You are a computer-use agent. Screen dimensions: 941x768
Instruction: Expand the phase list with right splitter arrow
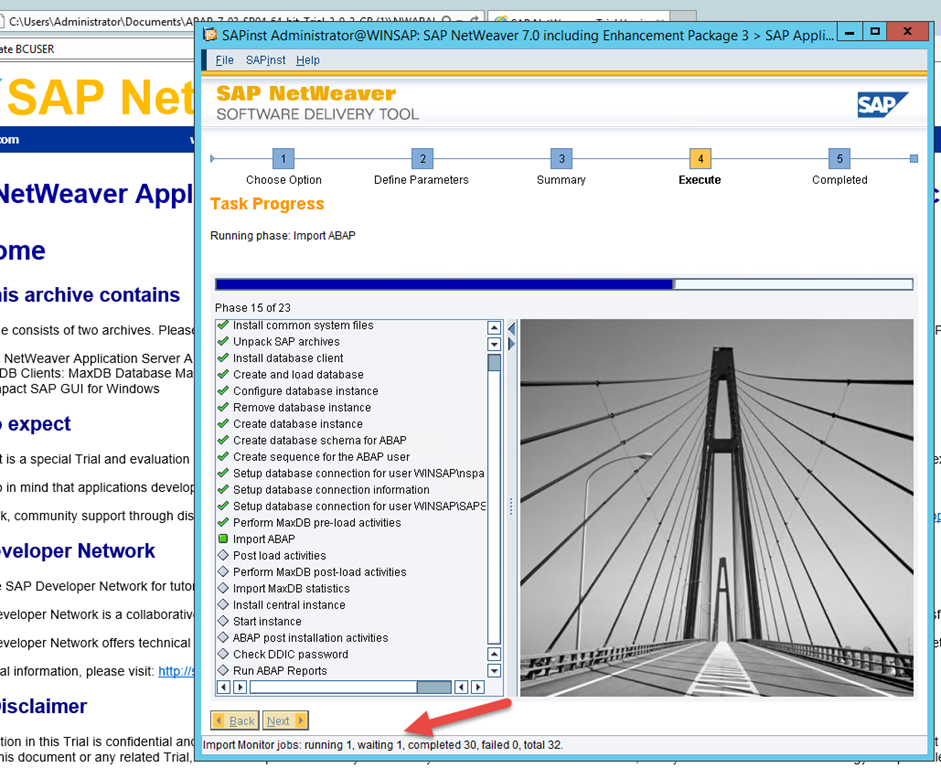click(x=512, y=344)
